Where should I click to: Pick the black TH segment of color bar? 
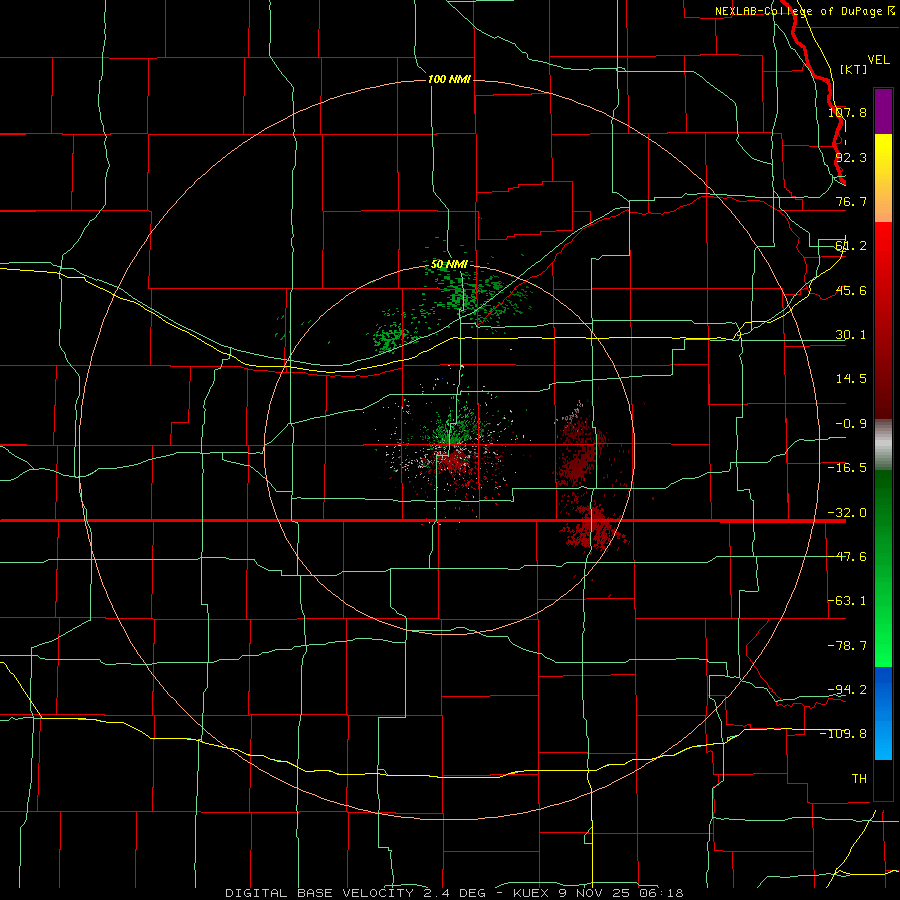(883, 779)
